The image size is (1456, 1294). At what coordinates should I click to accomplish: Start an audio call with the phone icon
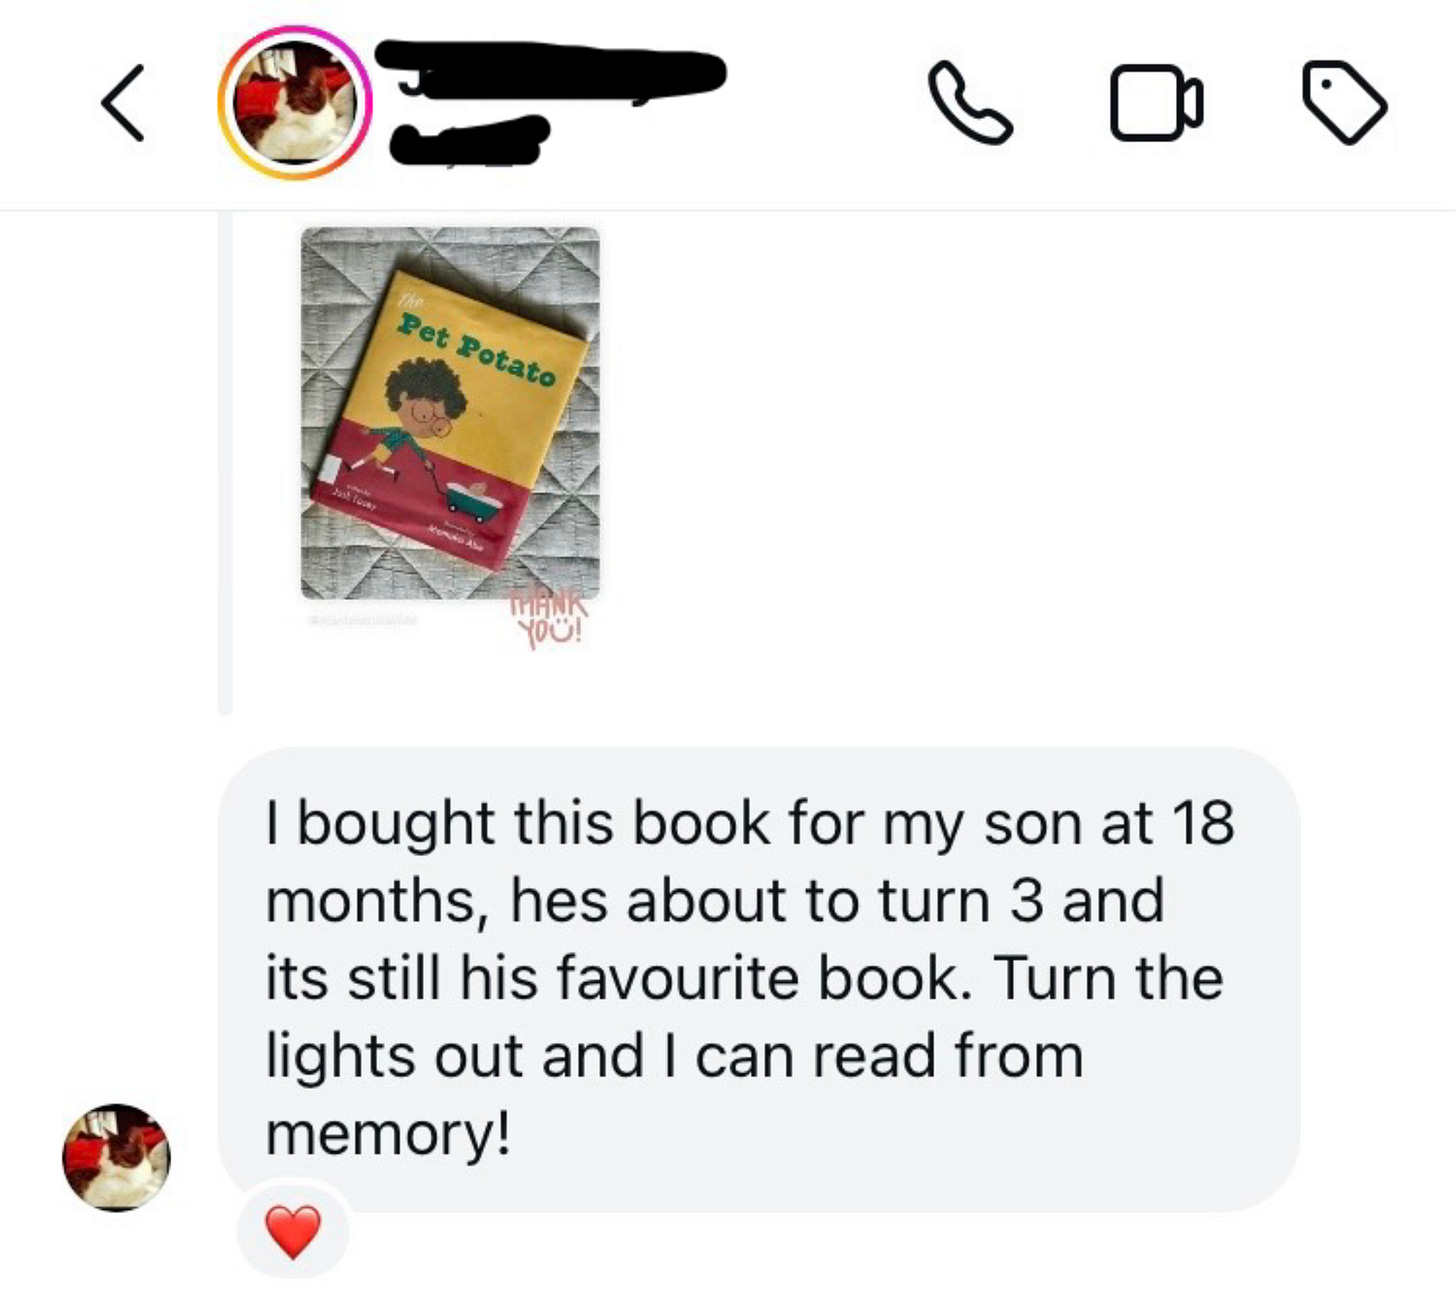pyautogui.click(x=970, y=103)
